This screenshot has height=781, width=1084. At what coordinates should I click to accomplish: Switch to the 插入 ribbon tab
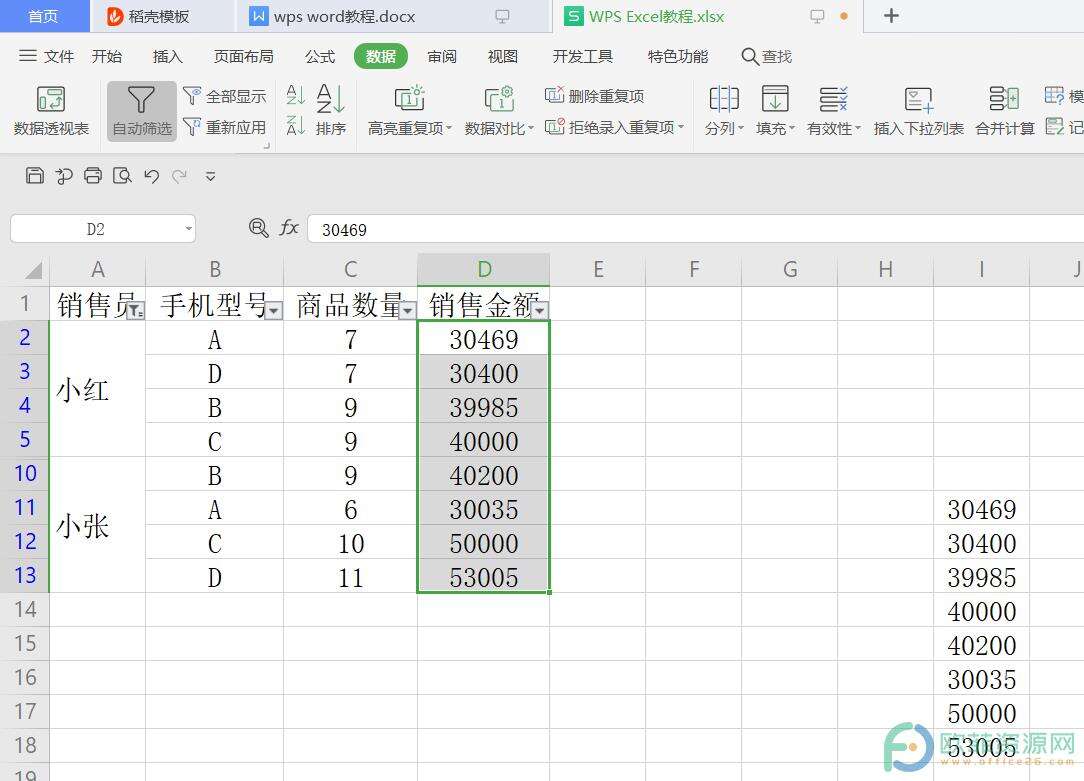(x=167, y=57)
